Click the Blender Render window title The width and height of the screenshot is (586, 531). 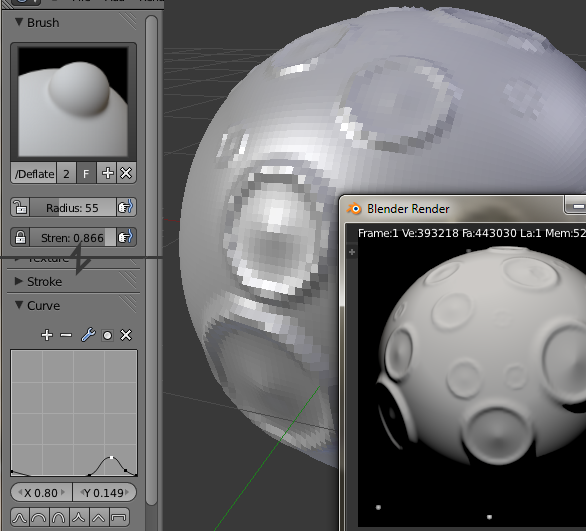[x=408, y=209]
